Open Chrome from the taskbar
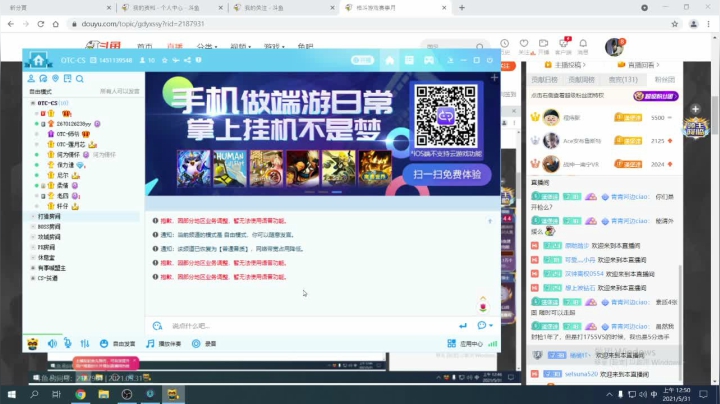The height and width of the screenshot is (404, 720). click(x=80, y=394)
